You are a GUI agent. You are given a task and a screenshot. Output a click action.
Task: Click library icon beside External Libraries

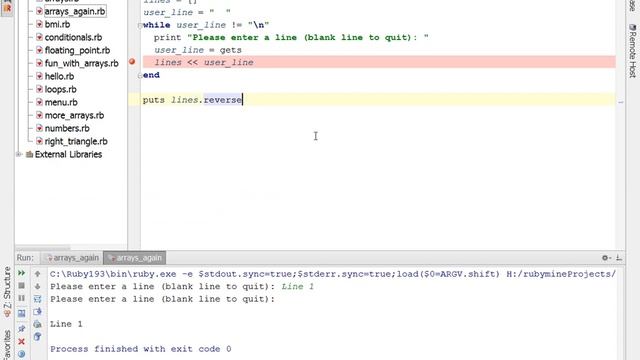coord(29,155)
